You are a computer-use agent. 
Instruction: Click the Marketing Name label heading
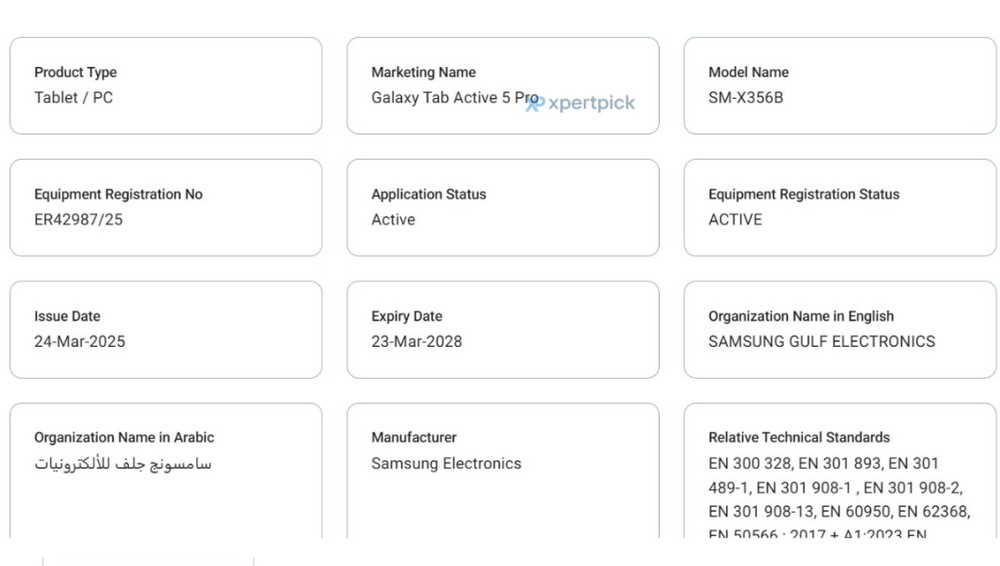tap(423, 72)
